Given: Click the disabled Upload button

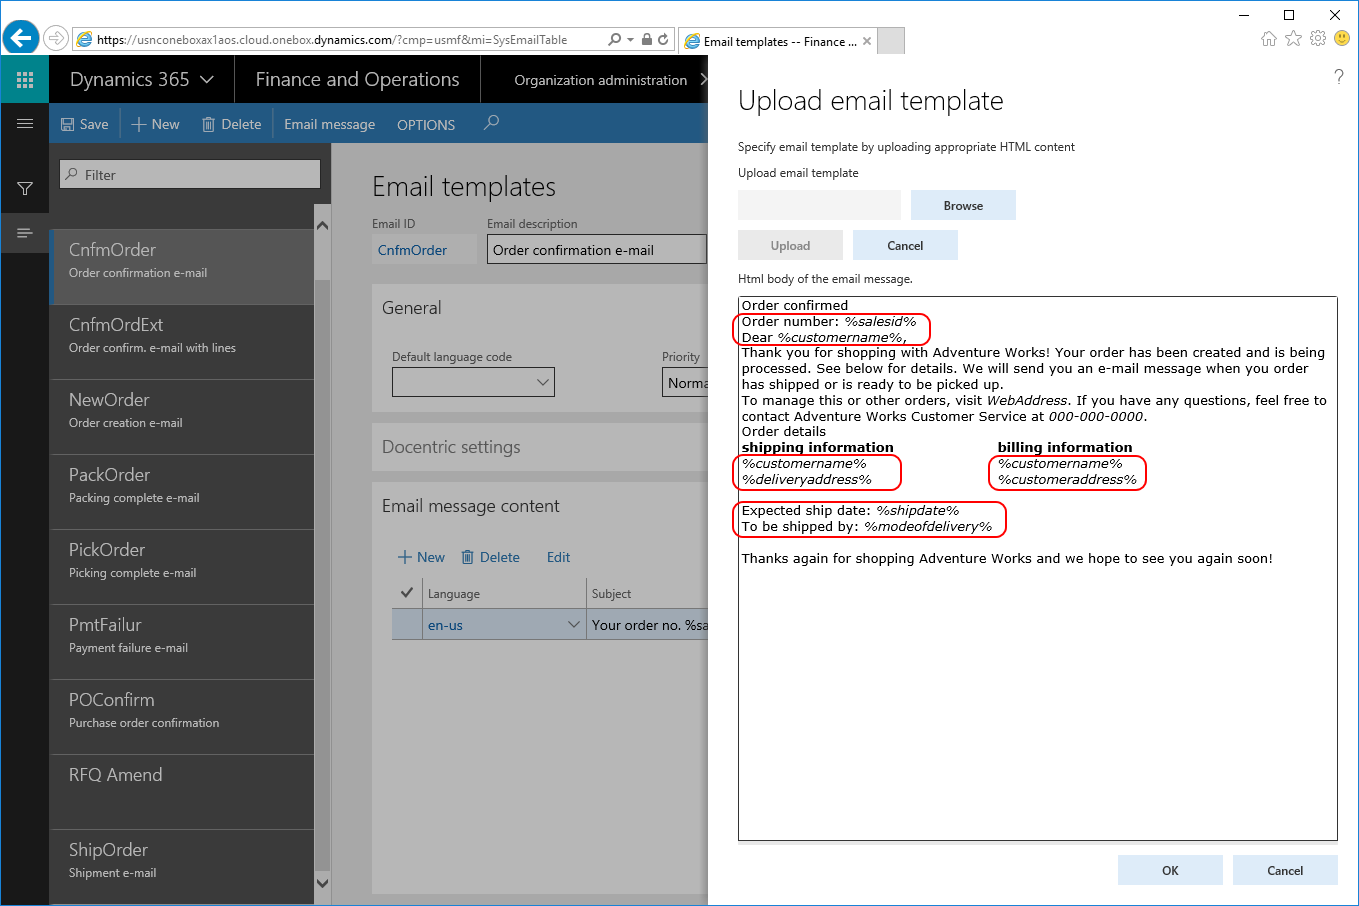Looking at the screenshot, I should (790, 245).
